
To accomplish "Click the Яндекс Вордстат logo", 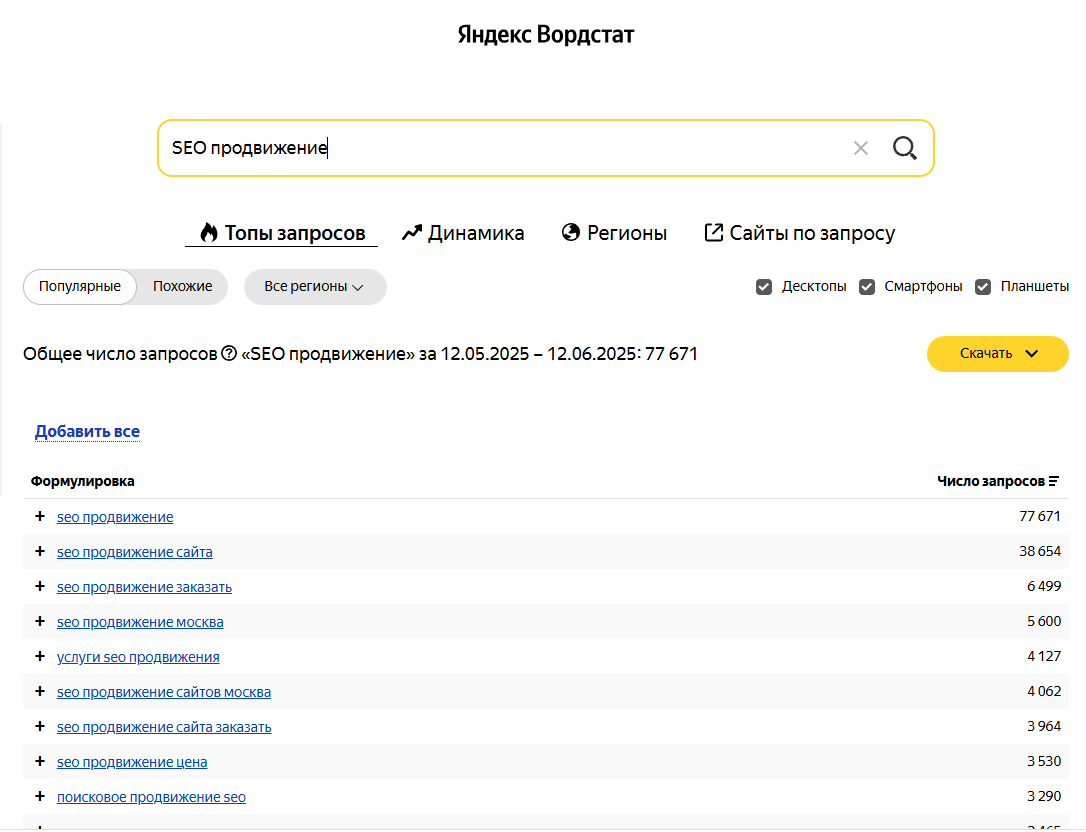I will click(x=546, y=34).
